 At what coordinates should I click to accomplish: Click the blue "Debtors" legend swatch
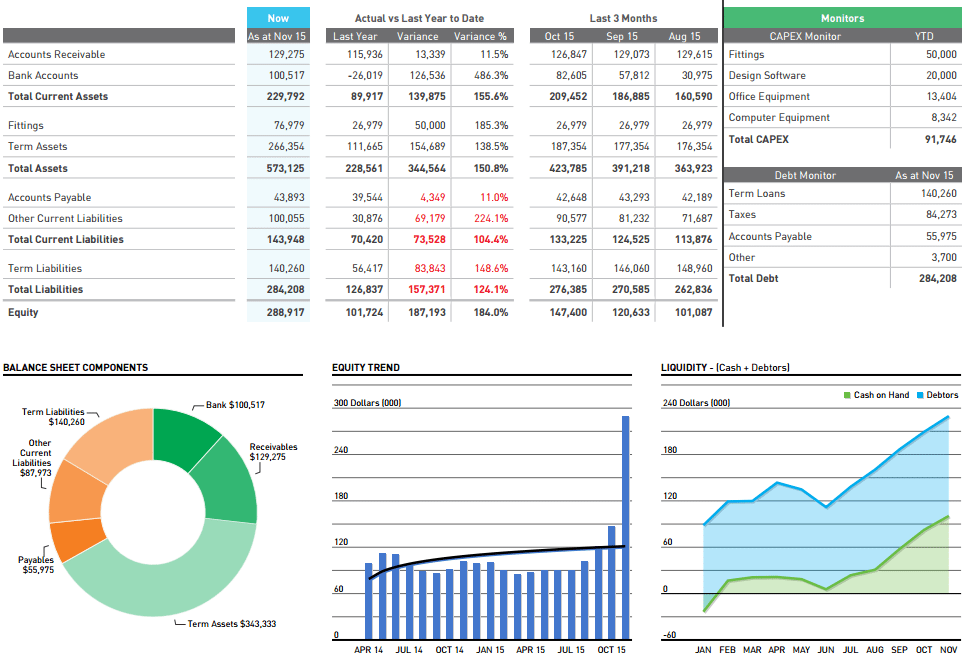[x=920, y=395]
